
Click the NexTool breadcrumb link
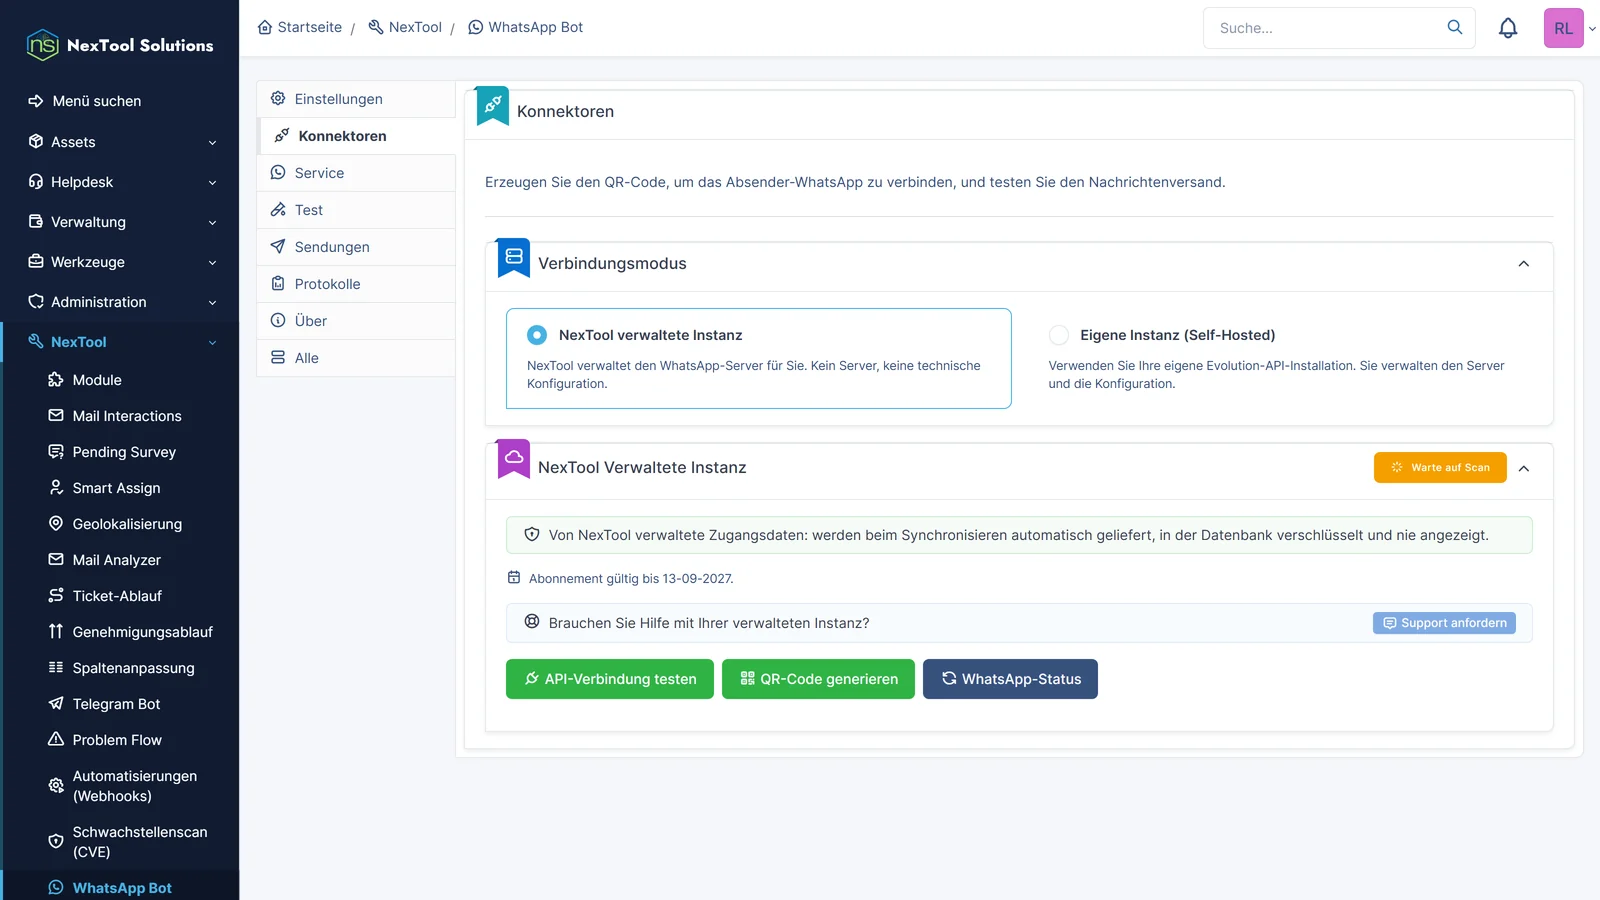[405, 27]
